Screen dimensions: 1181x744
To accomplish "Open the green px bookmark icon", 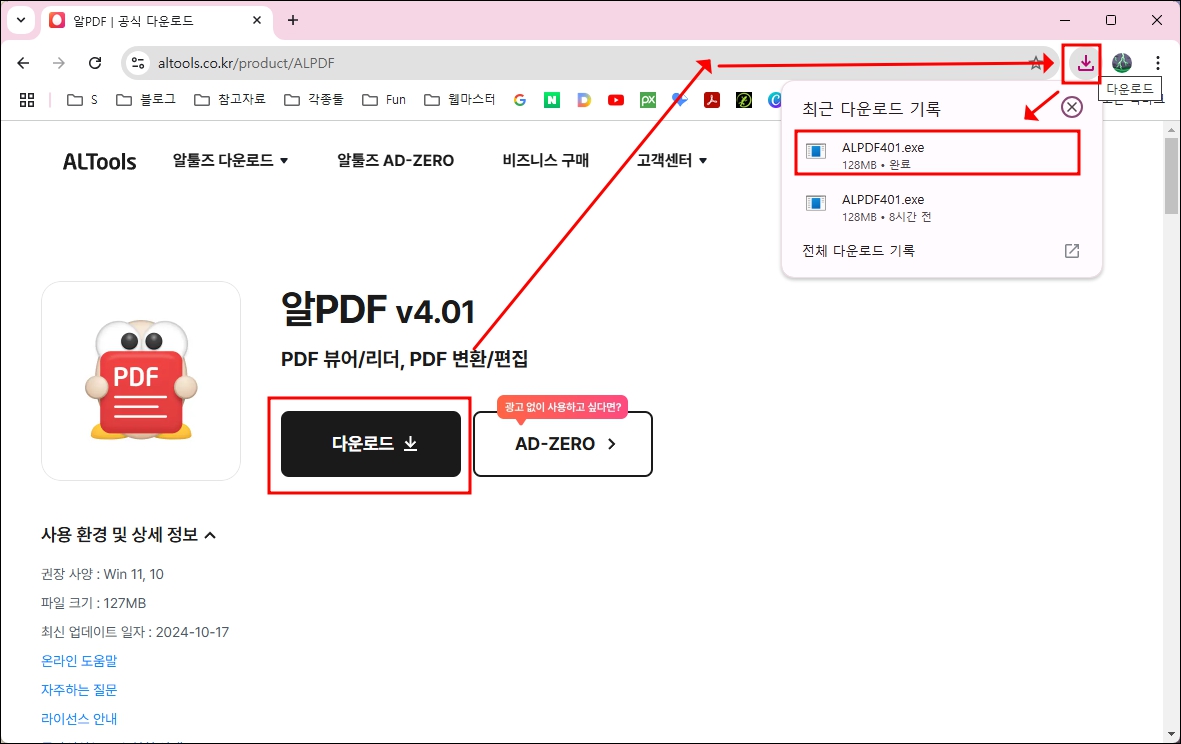I will point(648,99).
